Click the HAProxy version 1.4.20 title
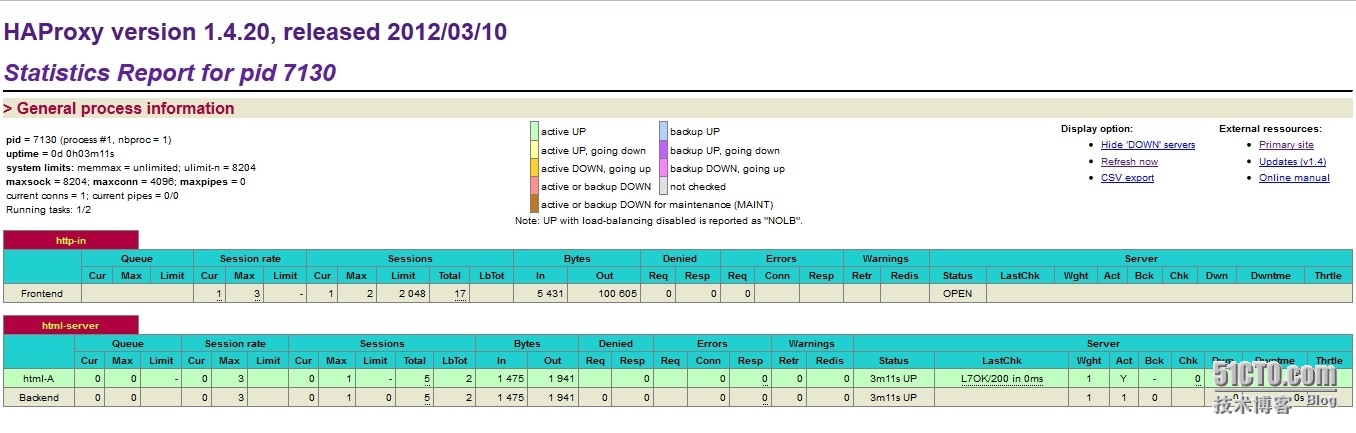This screenshot has width=1356, height=433. coord(255,32)
